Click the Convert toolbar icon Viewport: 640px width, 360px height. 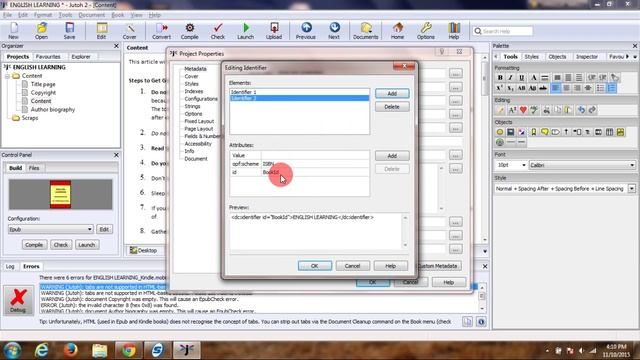click(x=161, y=31)
